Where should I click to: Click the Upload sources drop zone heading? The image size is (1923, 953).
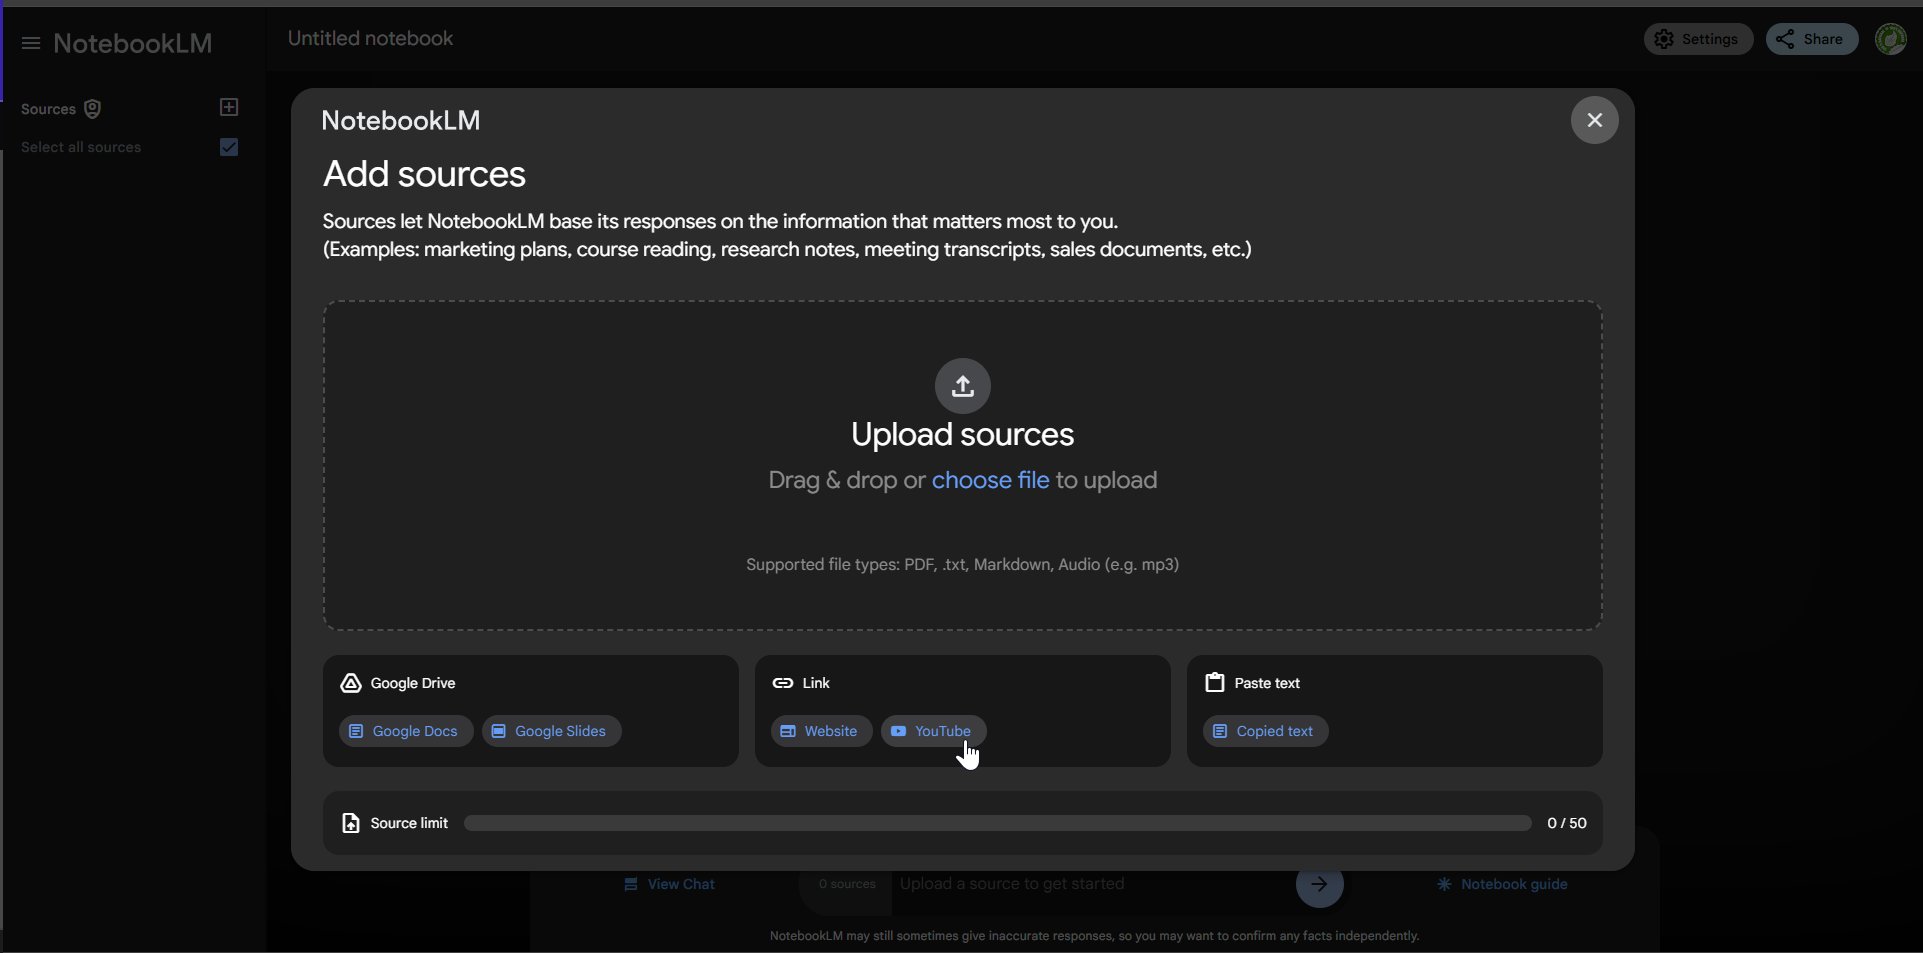click(962, 434)
